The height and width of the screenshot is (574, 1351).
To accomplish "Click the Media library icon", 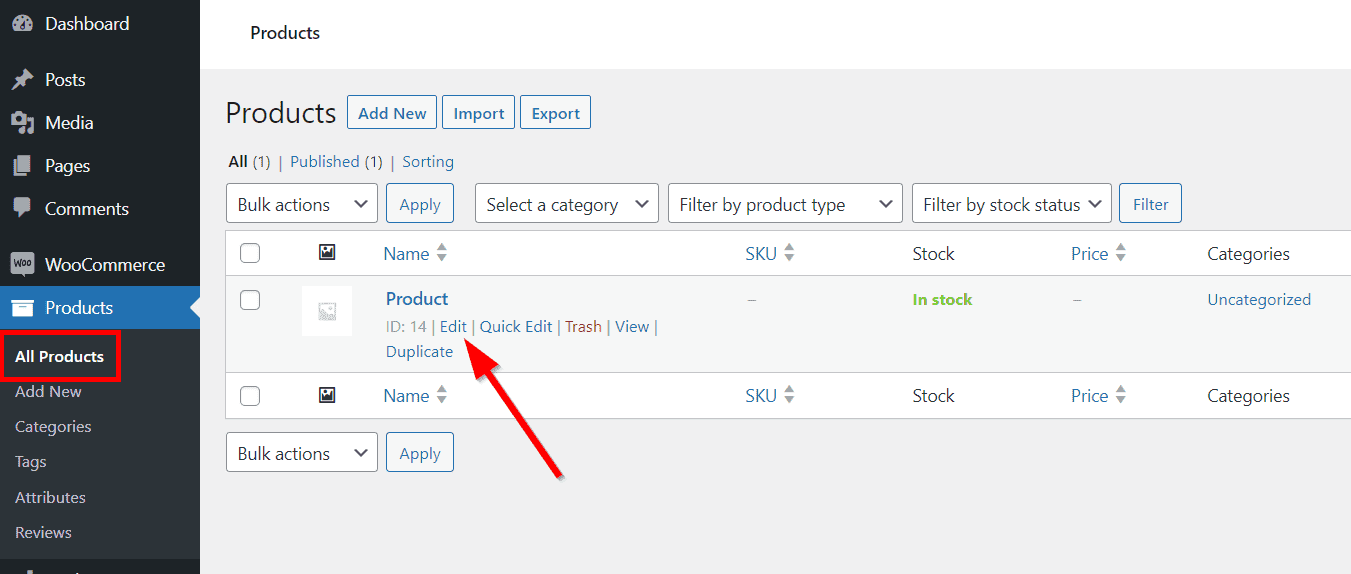I will (22, 123).
